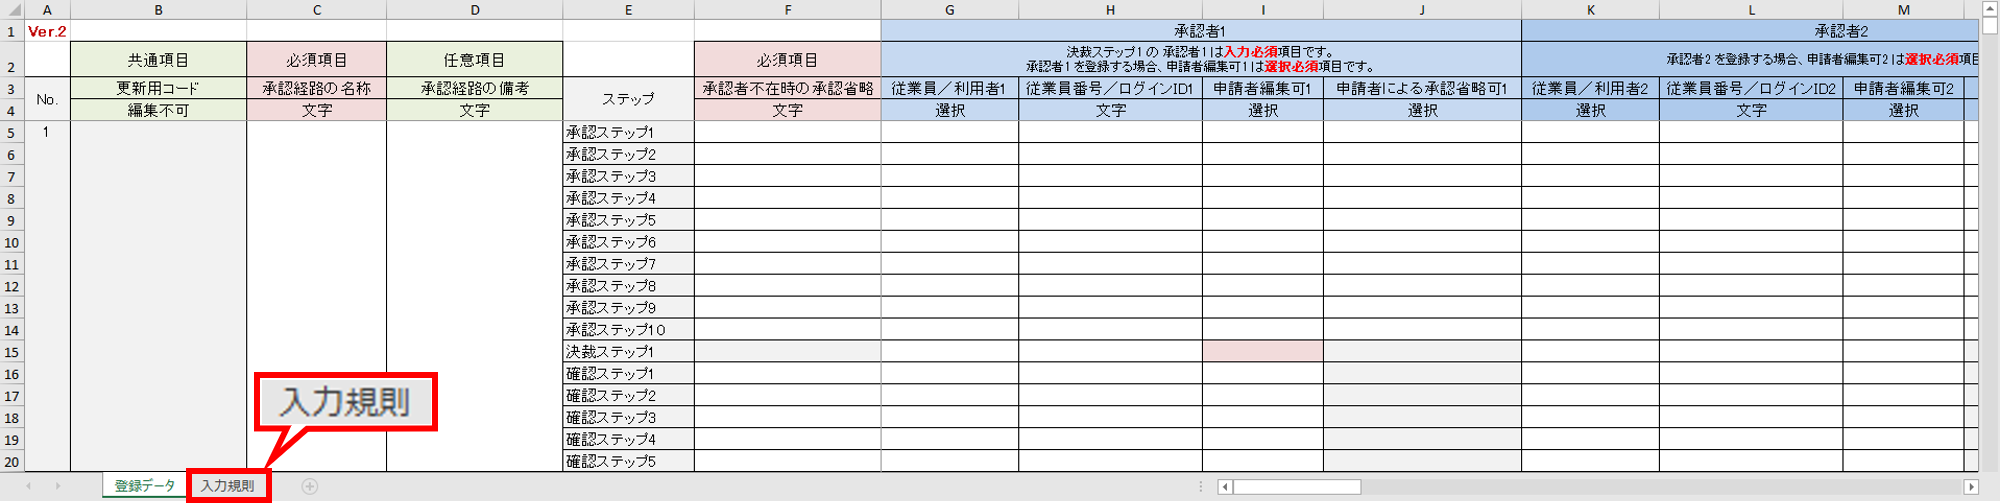
Task: Click the 承認ステップ10 cell
Action: coord(628,329)
